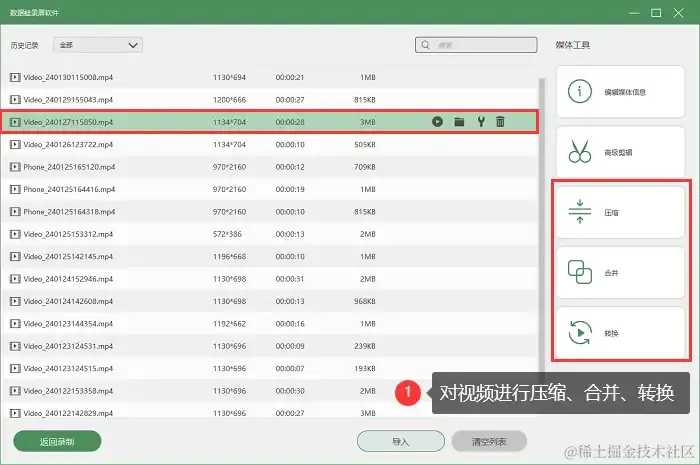Click the file list vertical scrollbar
The height and width of the screenshot is (465, 700).
pyautogui.click(x=542, y=223)
